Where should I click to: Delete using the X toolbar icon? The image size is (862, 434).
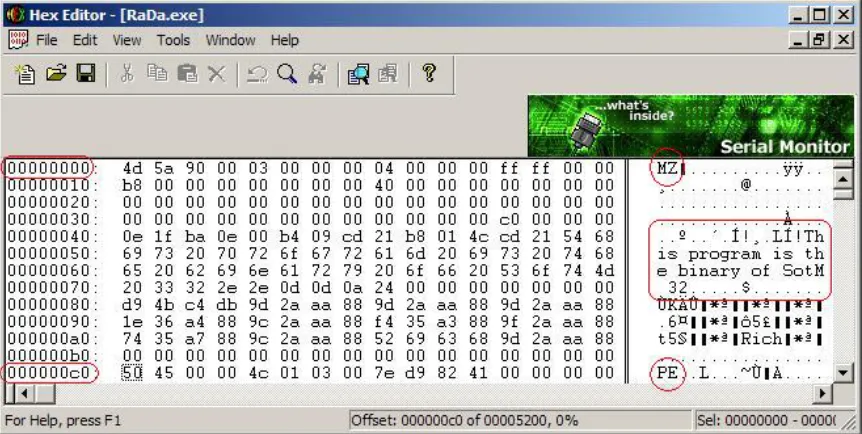coord(217,73)
